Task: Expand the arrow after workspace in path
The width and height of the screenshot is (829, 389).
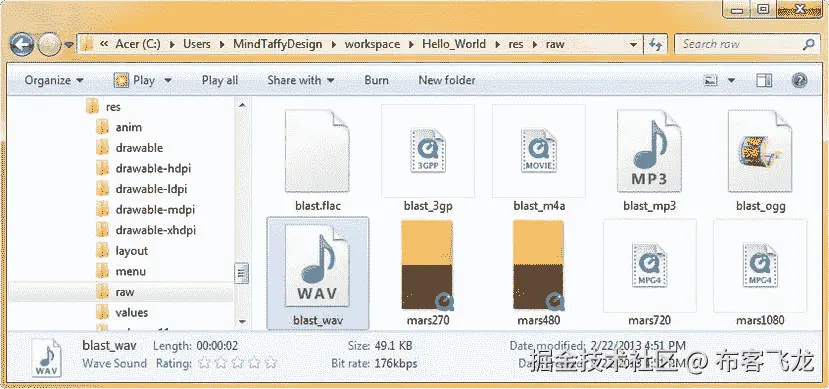Action: click(x=411, y=45)
